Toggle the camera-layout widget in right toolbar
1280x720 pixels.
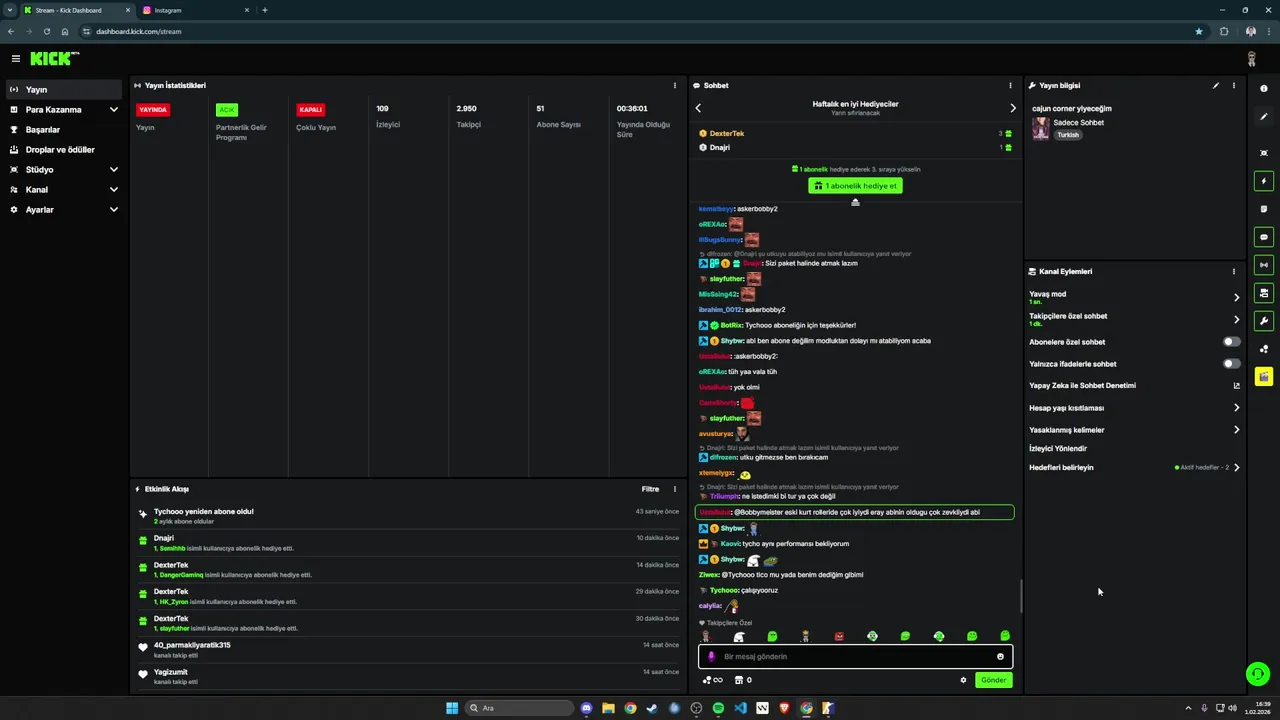pos(1264,293)
